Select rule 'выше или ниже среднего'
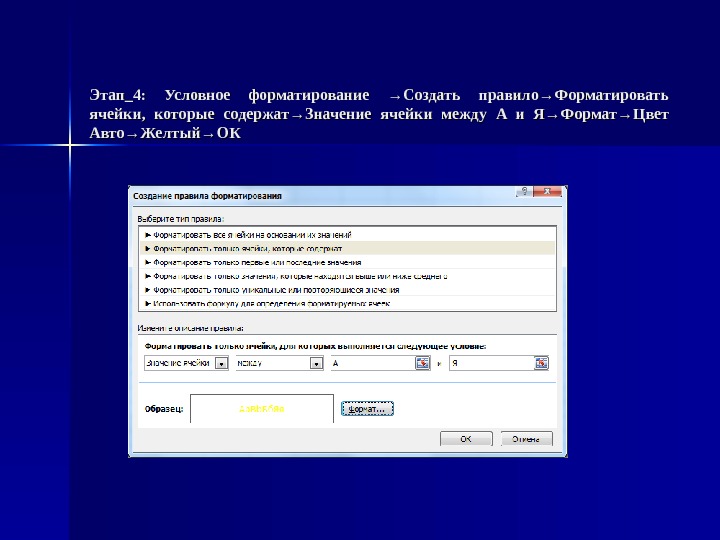The image size is (720, 540). (347, 276)
